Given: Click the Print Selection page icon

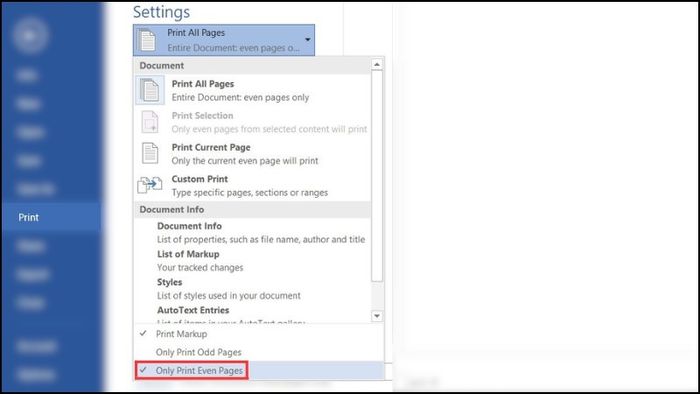Looking at the screenshot, I should pos(150,122).
